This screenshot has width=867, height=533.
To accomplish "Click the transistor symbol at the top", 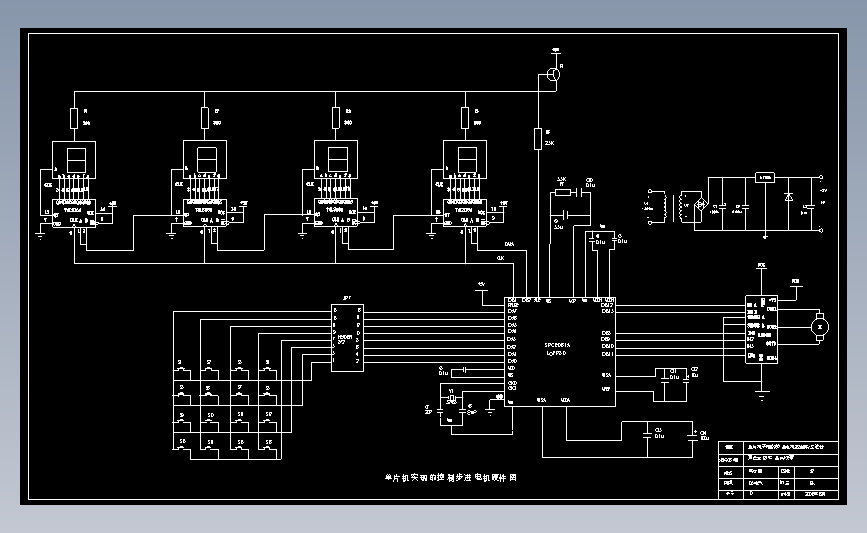I will [x=553, y=74].
